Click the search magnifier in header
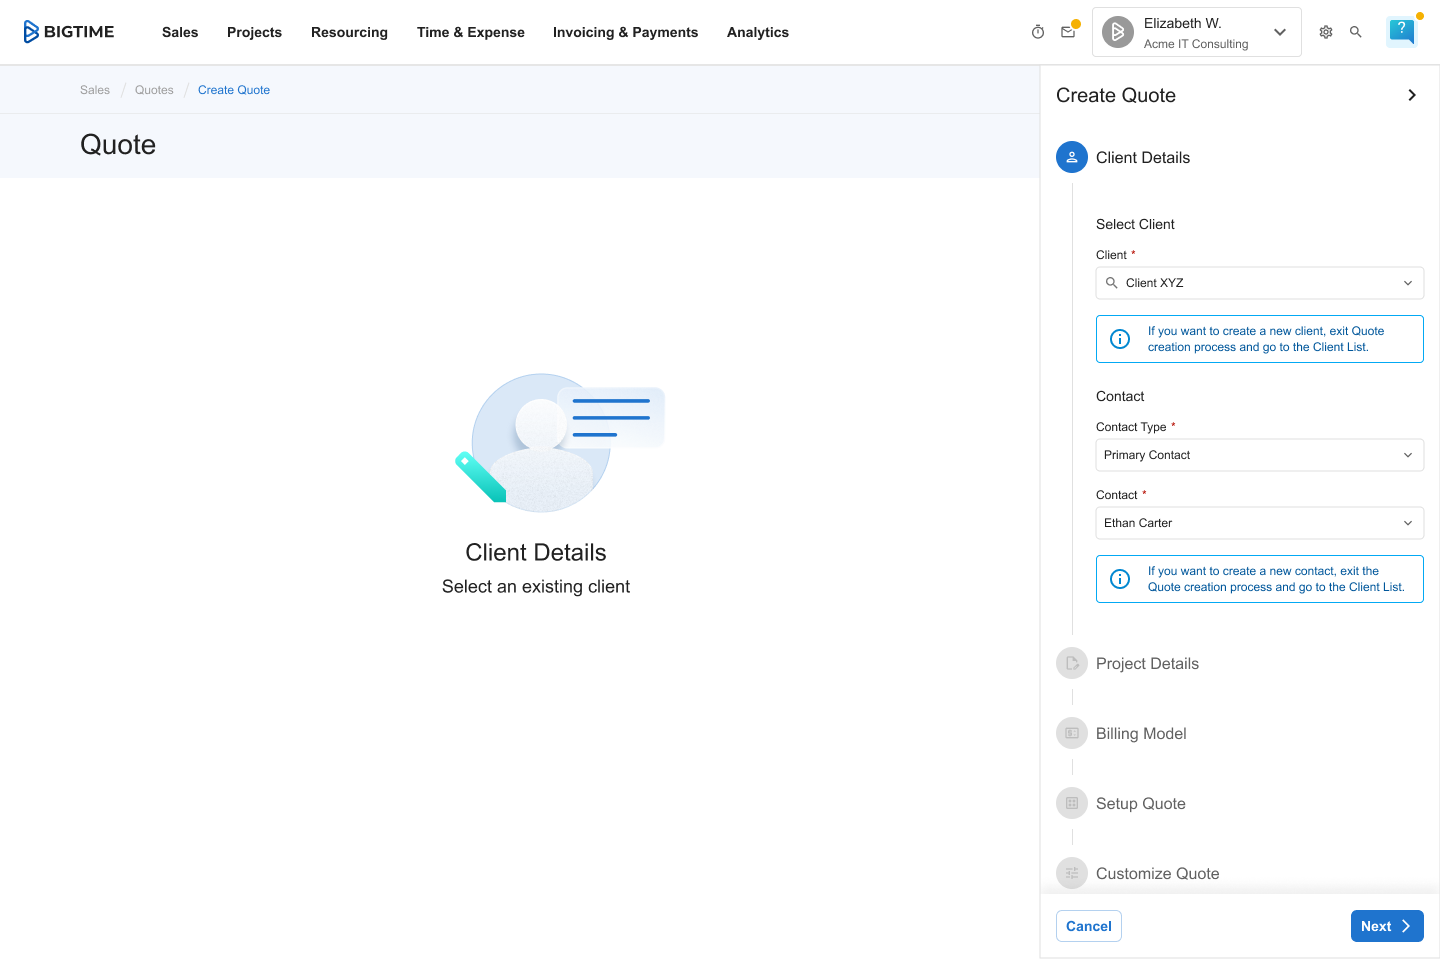Screen dimensions: 1440x959 (x=1356, y=32)
